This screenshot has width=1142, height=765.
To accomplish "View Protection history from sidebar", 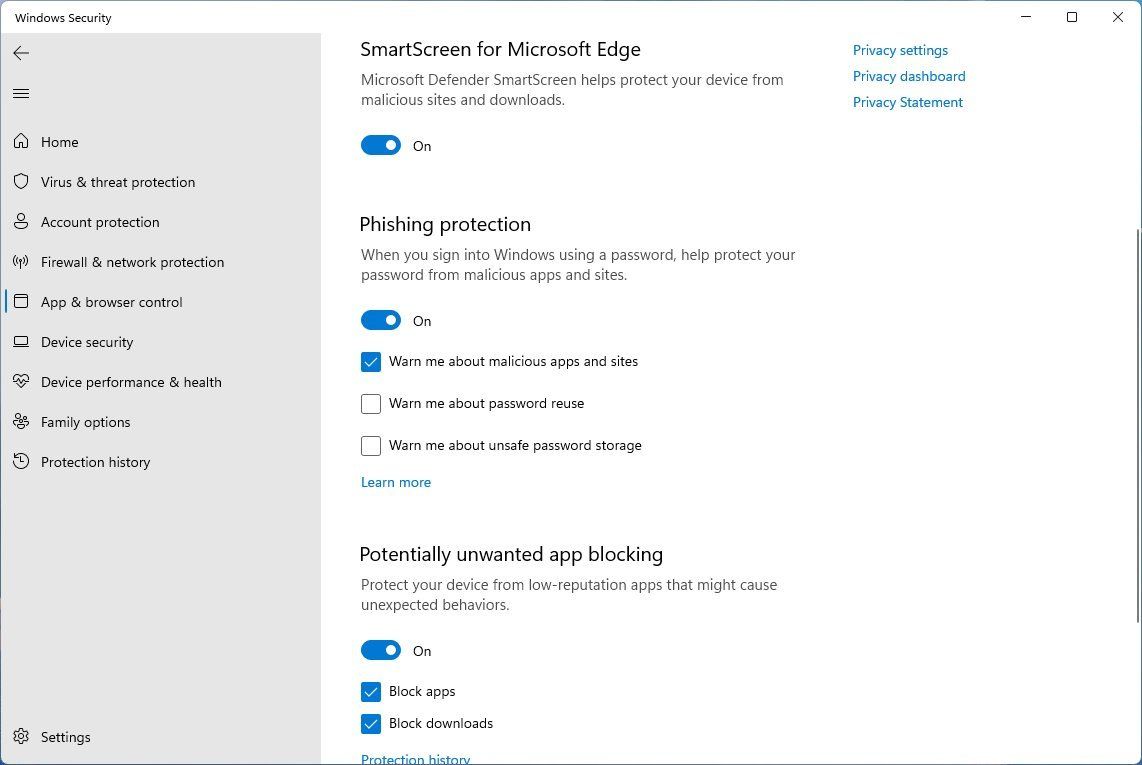I will click(95, 462).
